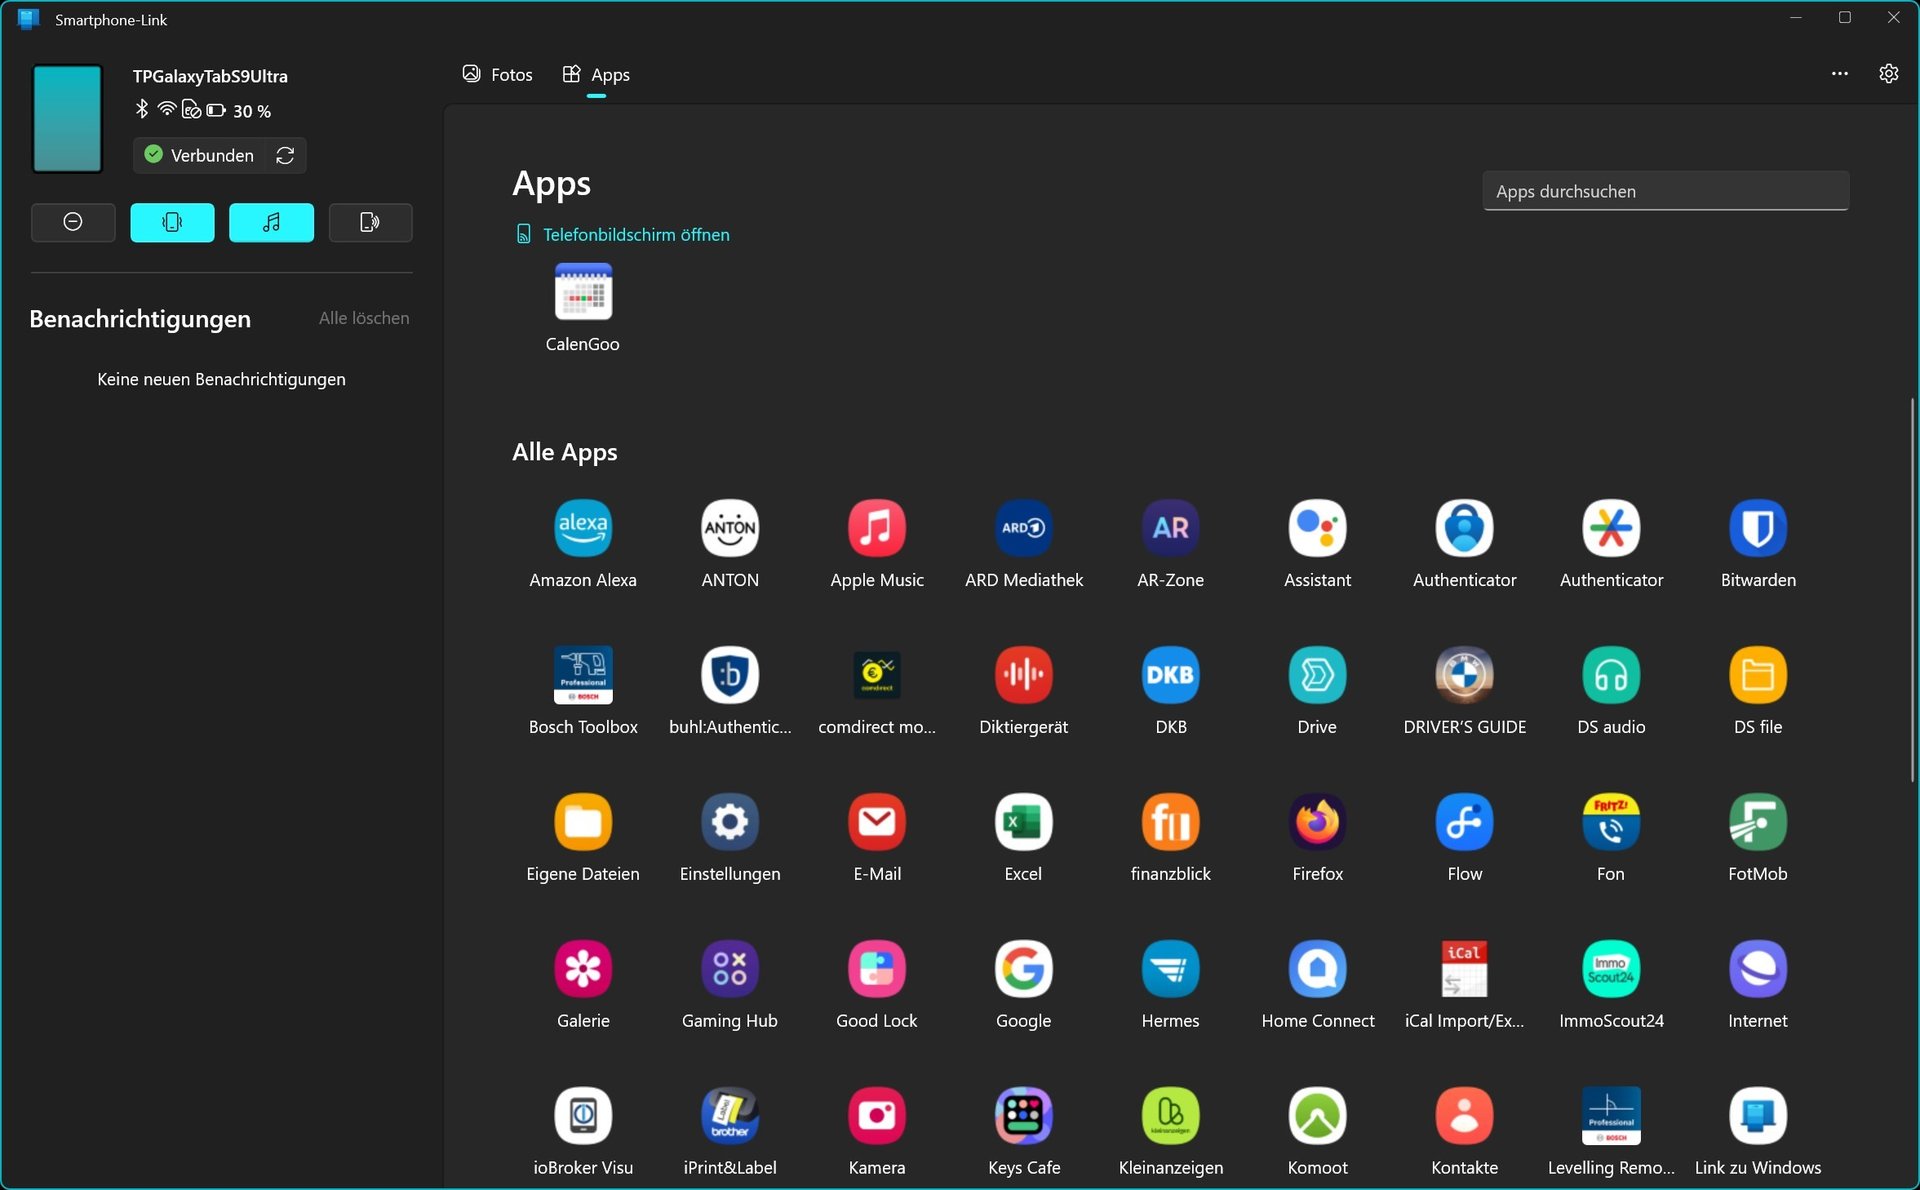Open the more options menu

1840,74
